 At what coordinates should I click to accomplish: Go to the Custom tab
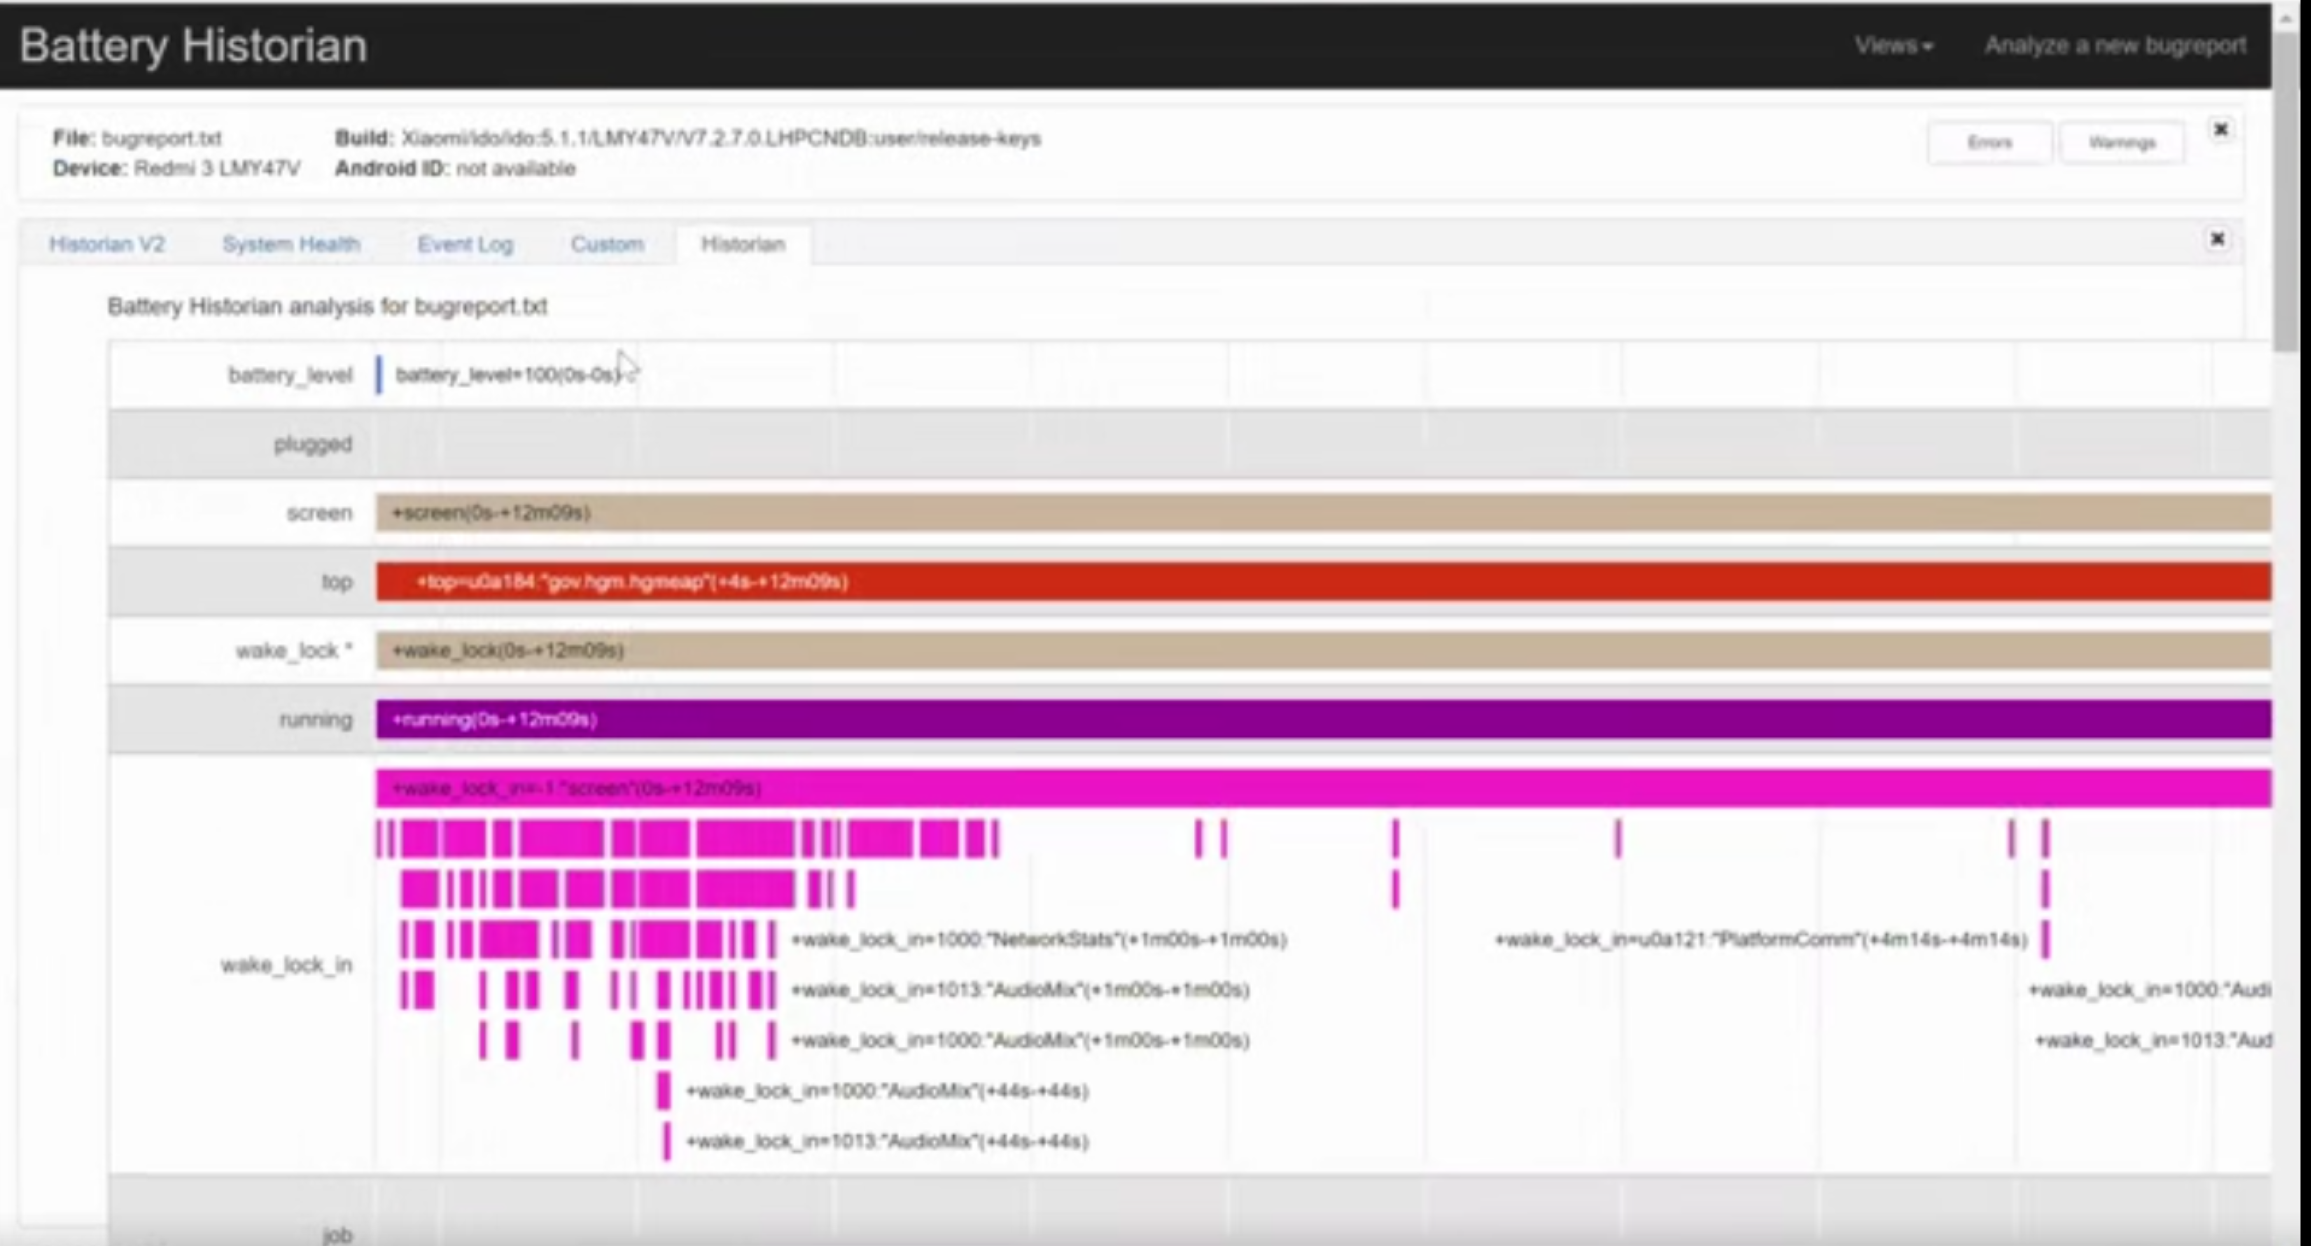tap(607, 244)
